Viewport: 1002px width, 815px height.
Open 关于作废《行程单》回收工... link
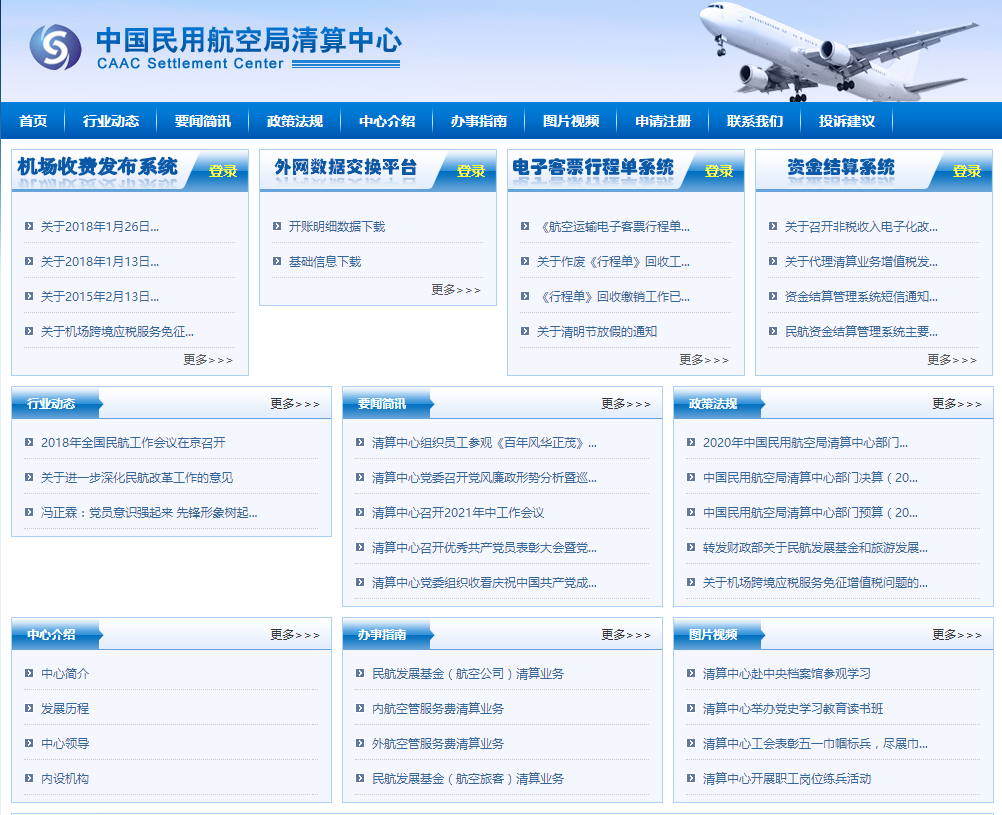click(x=613, y=261)
